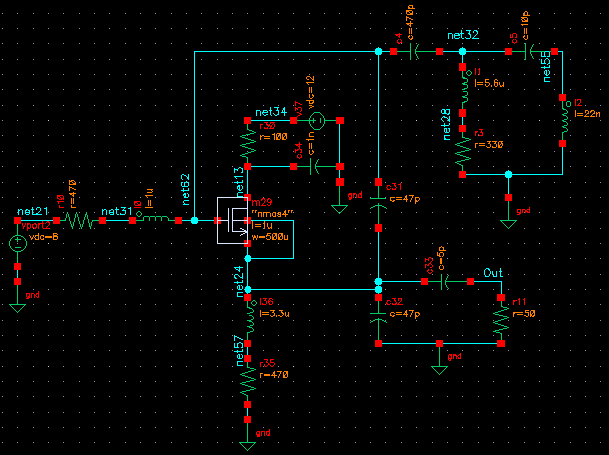Select inductor l36 coil symbol

pyautogui.click(x=250, y=320)
